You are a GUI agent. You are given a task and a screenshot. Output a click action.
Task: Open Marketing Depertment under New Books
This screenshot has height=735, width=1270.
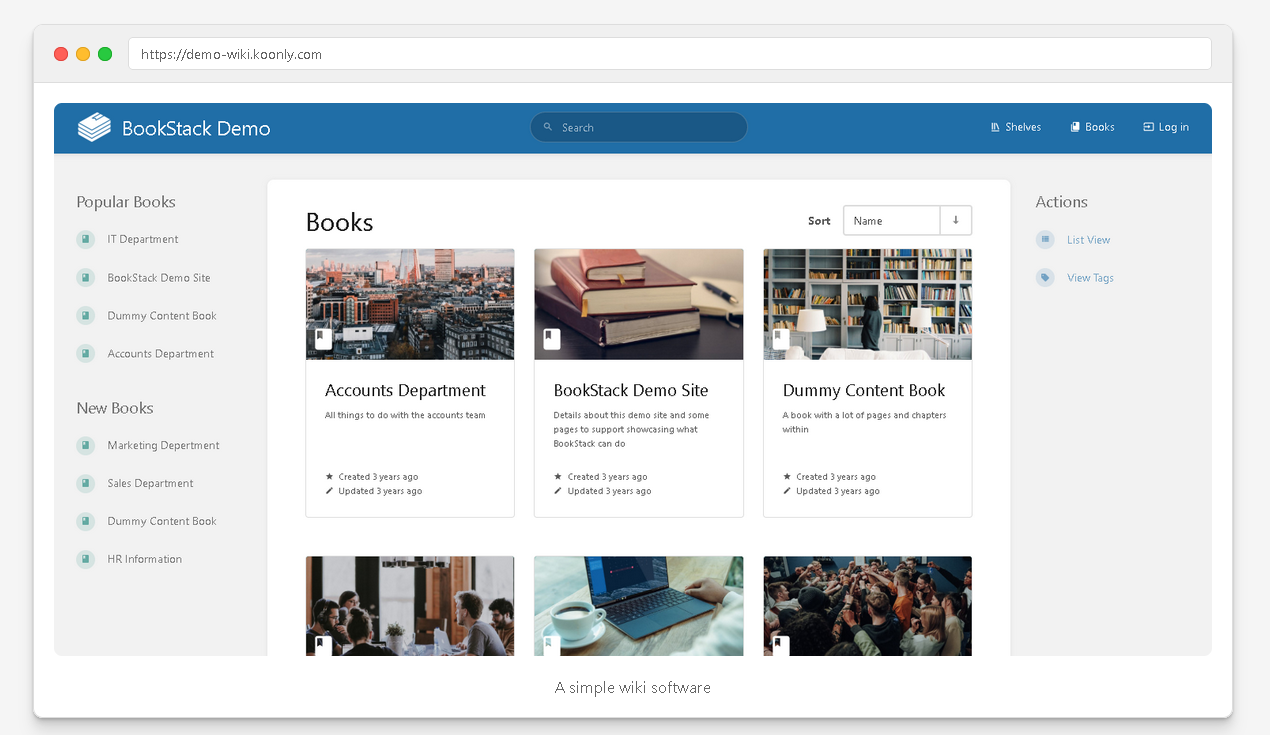pos(164,445)
